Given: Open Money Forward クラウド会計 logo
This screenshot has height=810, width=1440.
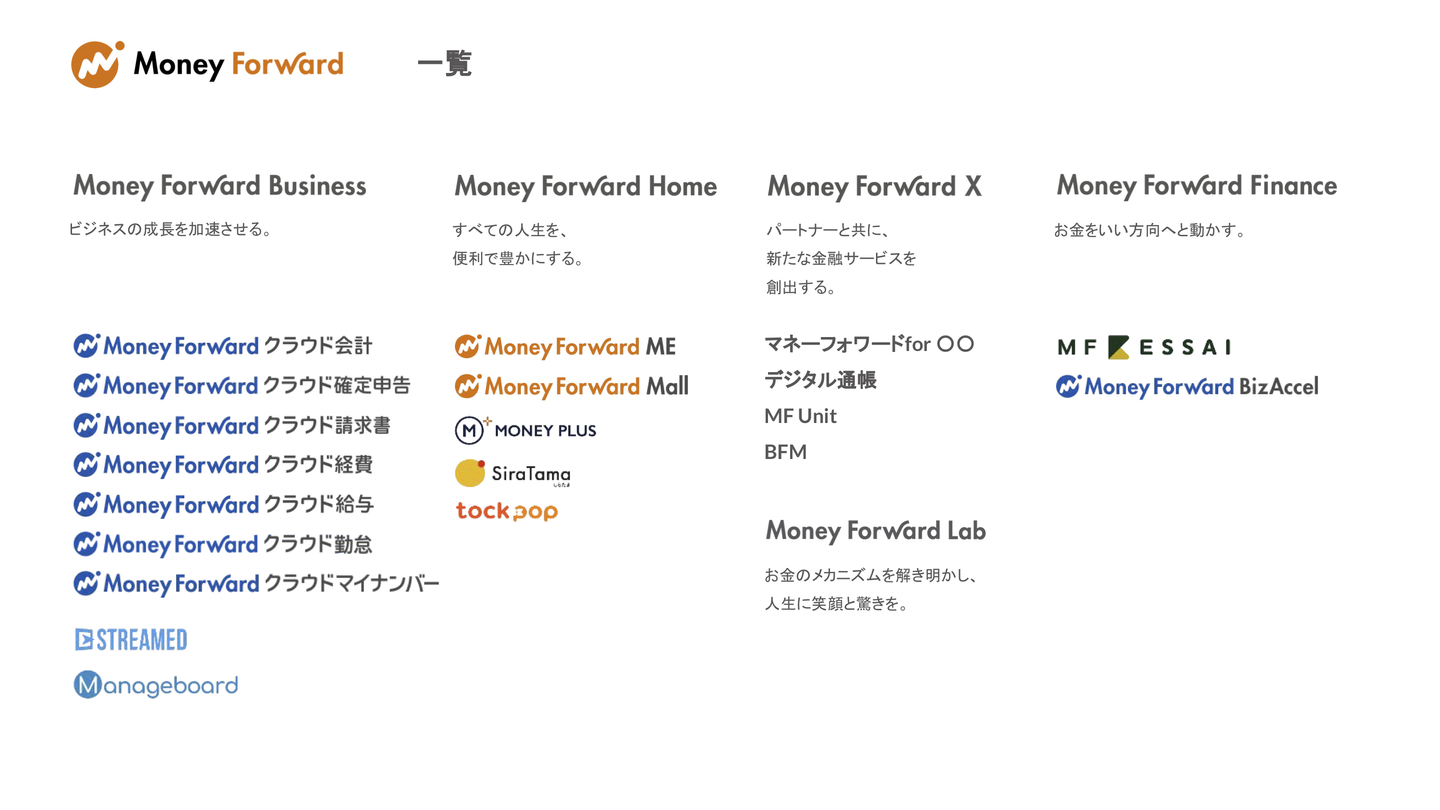Looking at the screenshot, I should (x=223, y=346).
